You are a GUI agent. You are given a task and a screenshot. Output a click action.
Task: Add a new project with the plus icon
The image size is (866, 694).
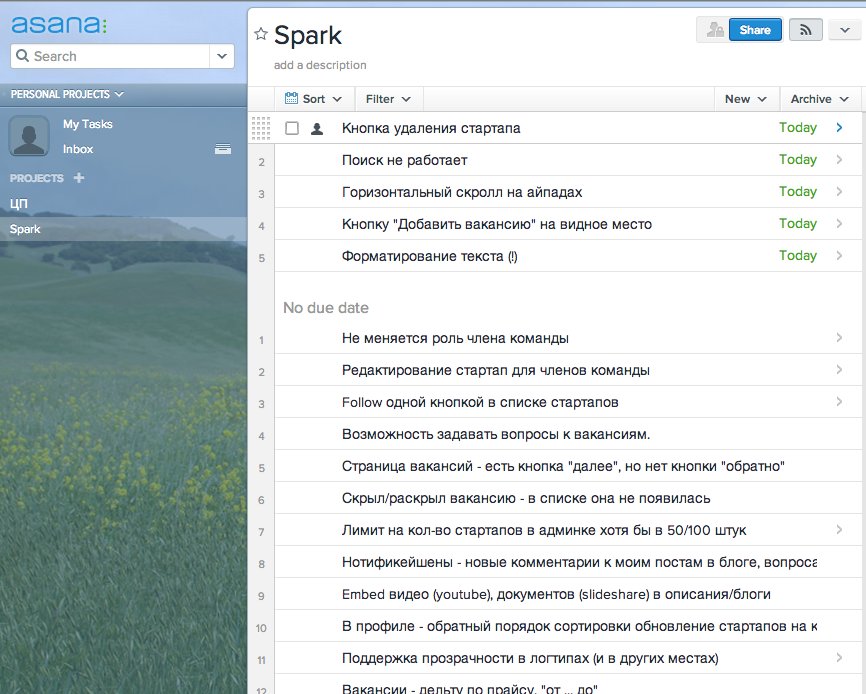click(79, 178)
